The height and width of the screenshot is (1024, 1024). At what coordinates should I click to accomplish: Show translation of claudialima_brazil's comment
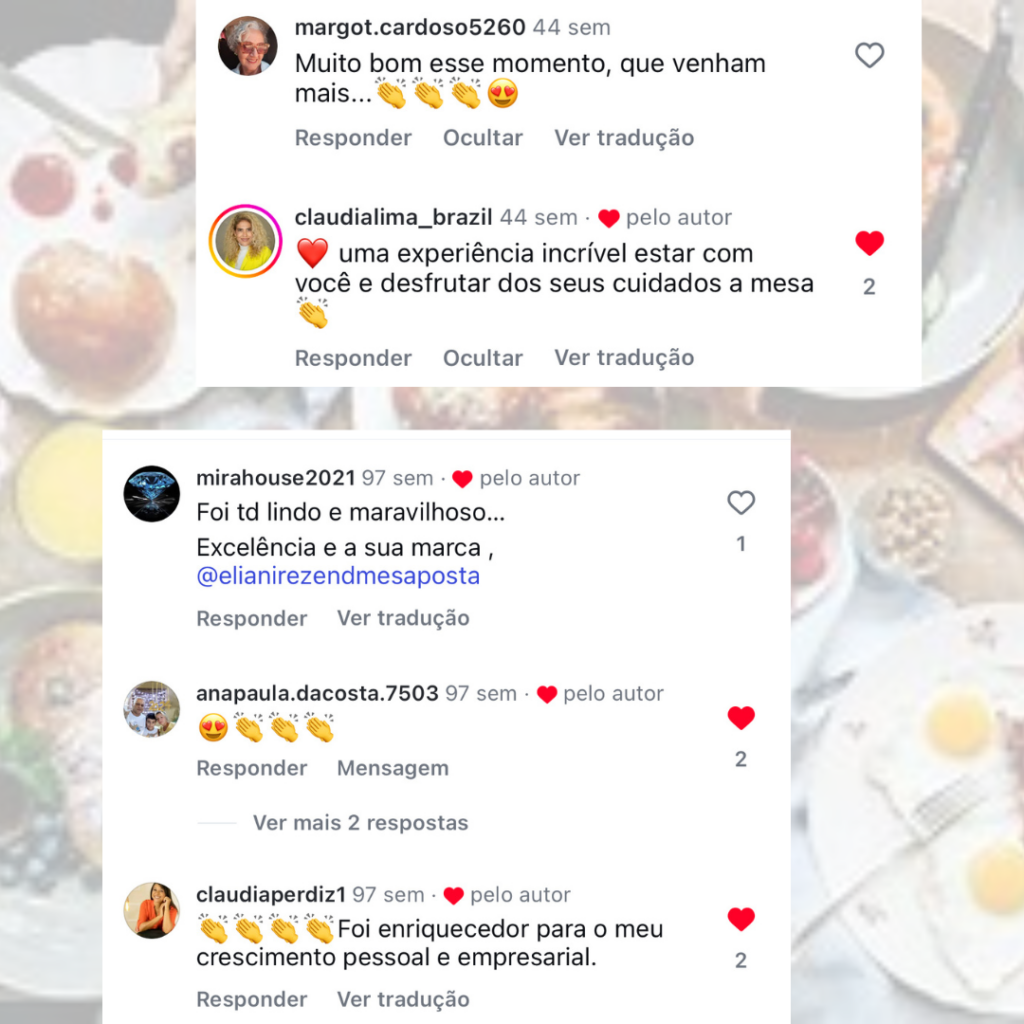(624, 358)
